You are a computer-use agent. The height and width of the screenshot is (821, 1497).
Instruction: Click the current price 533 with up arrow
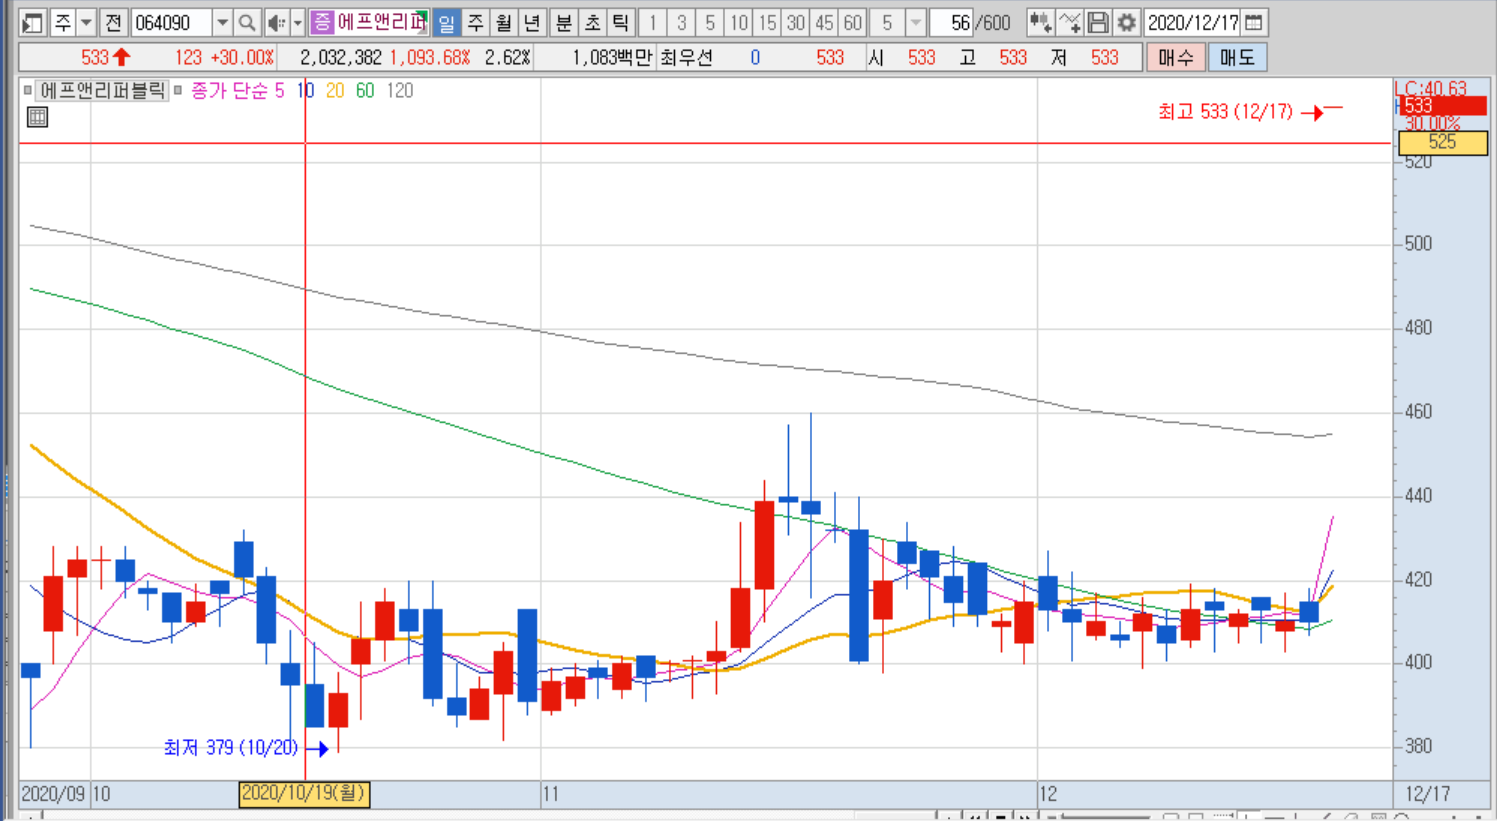pos(106,58)
